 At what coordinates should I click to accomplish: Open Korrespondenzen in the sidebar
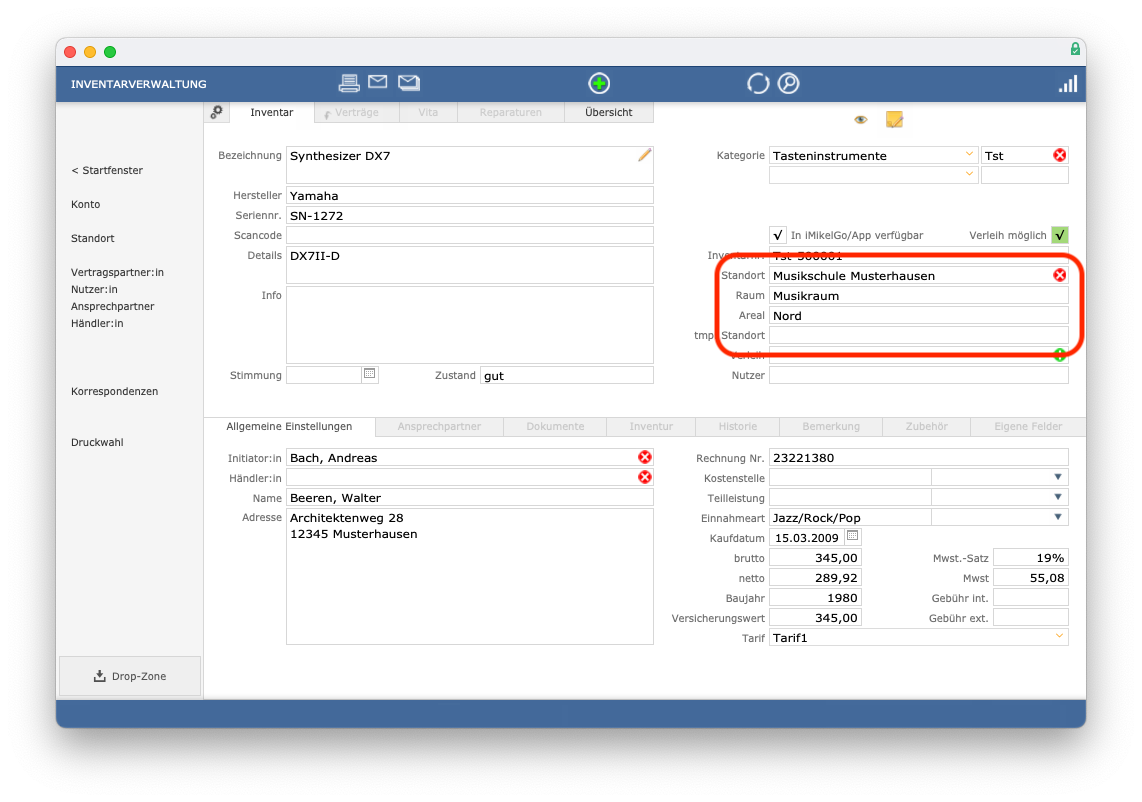[114, 391]
